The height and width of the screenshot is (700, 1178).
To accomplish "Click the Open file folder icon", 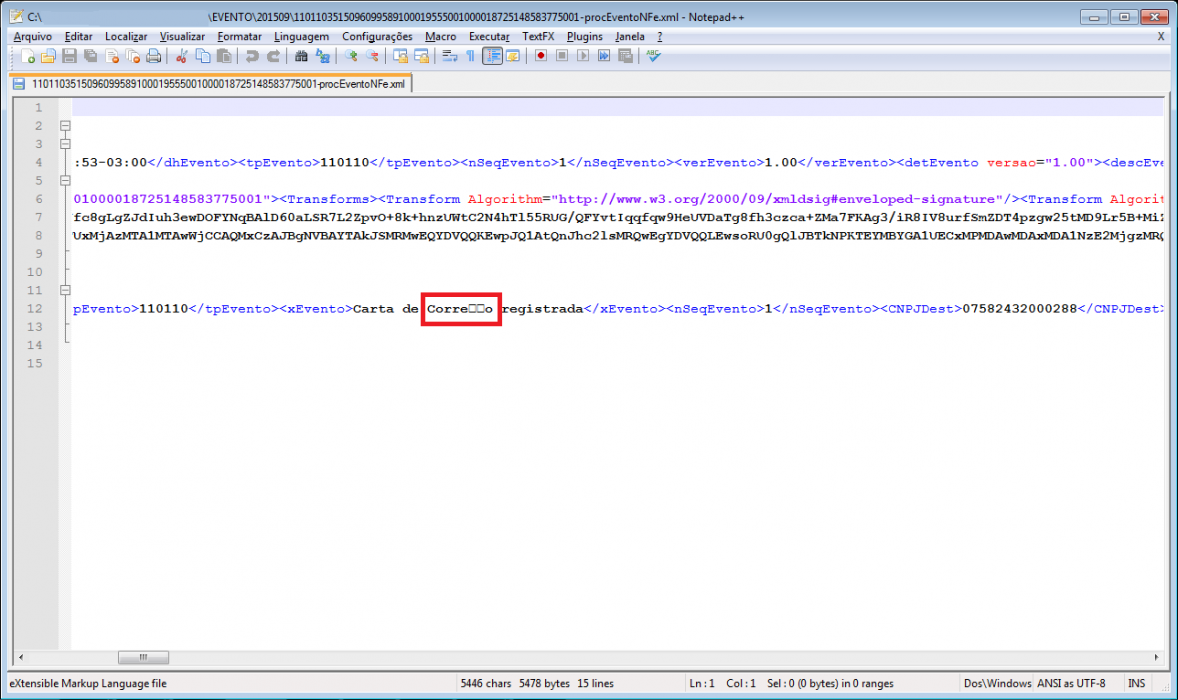I will click(x=48, y=56).
